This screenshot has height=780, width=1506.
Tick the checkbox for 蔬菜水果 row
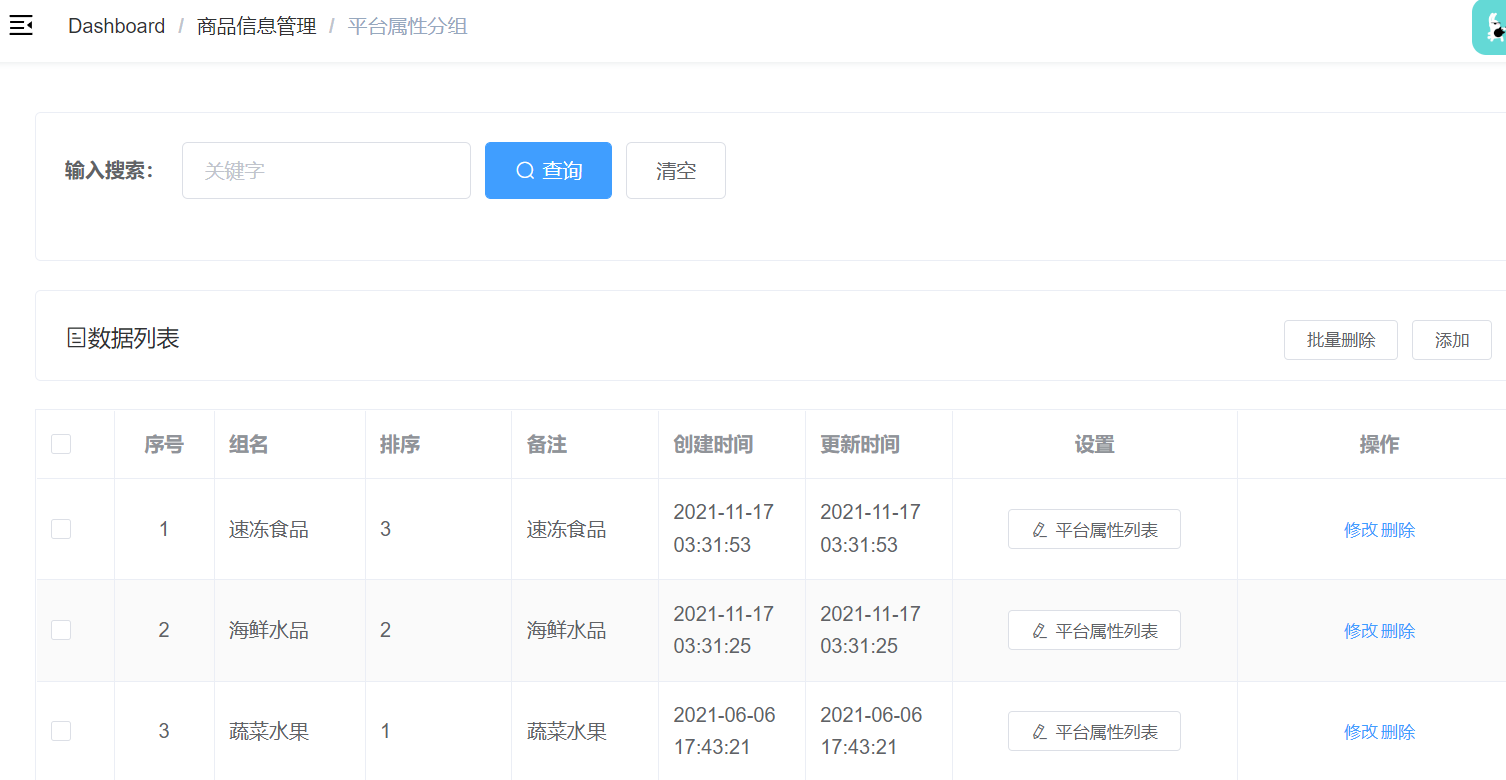click(x=61, y=731)
